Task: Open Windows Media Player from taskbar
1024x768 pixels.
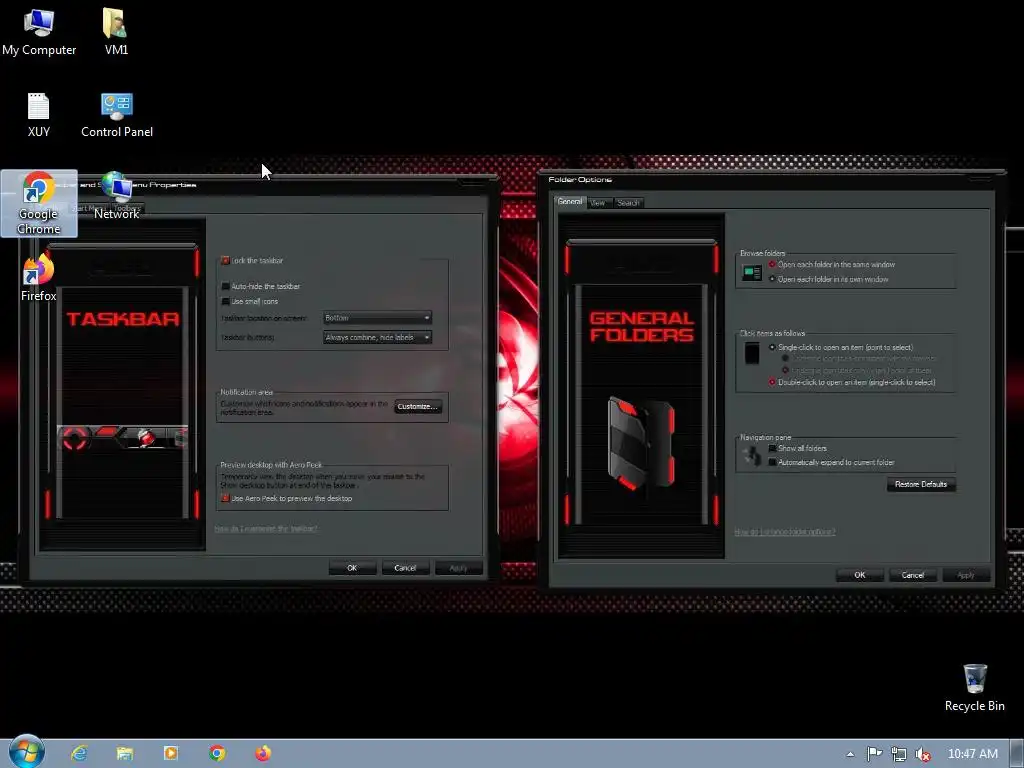Action: (x=170, y=754)
